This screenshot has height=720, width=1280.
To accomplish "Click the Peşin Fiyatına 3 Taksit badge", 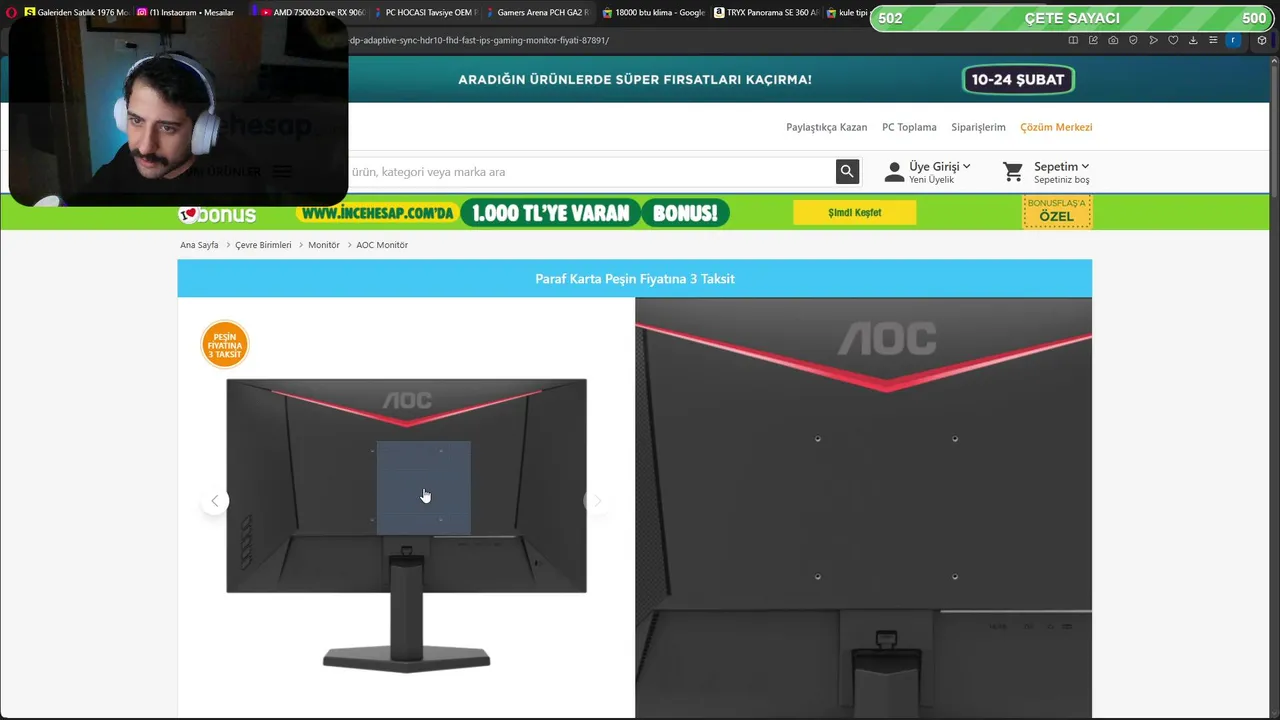I will pyautogui.click(x=224, y=344).
